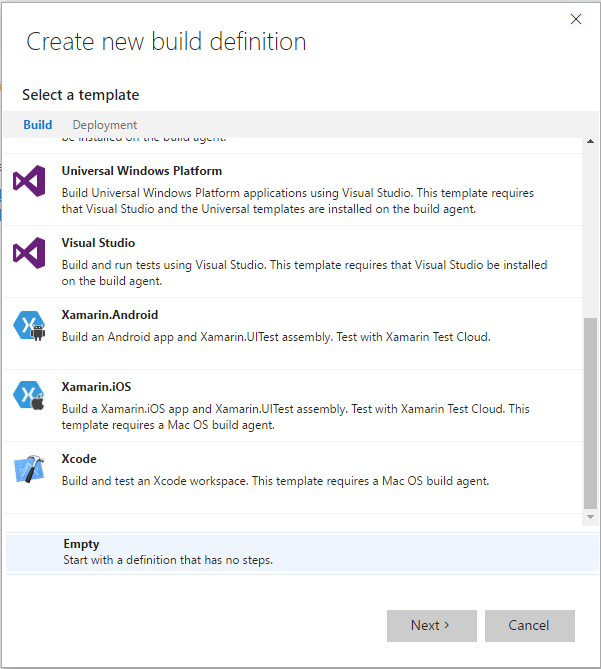The width and height of the screenshot is (601, 669).
Task: Click the Universal Windows Platform Visual Studio icon
Action: (29, 181)
